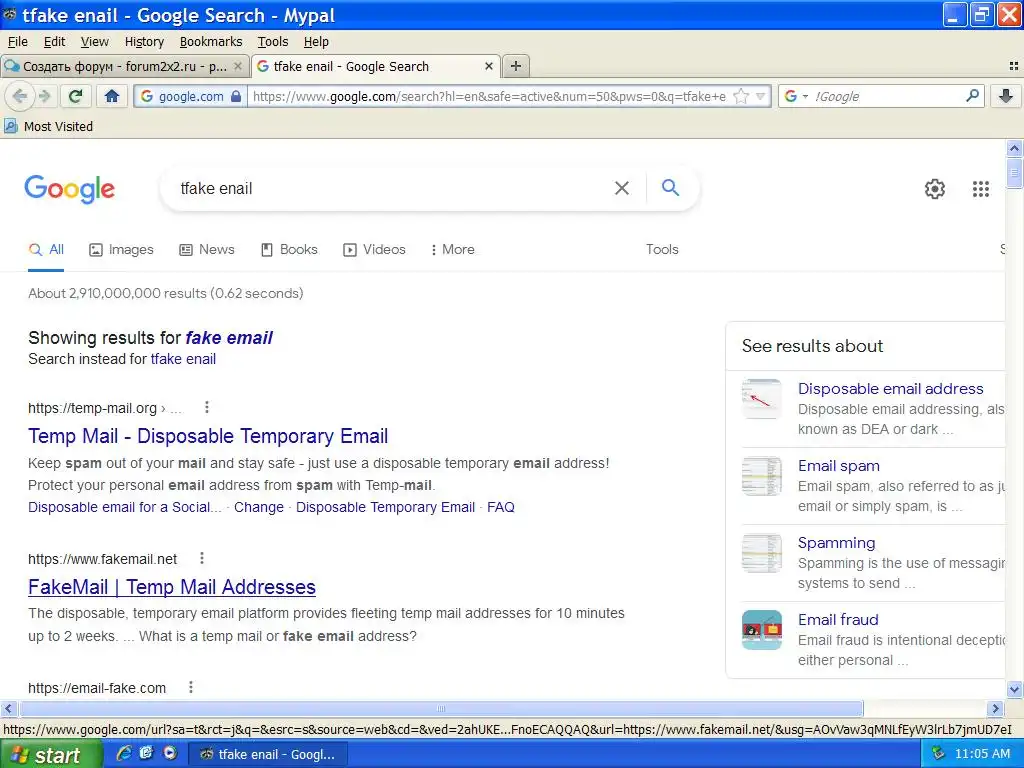Image resolution: width=1024 pixels, height=768 pixels.
Task: Open Temp Mail - Disposable Temporary Email result
Action: [208, 436]
